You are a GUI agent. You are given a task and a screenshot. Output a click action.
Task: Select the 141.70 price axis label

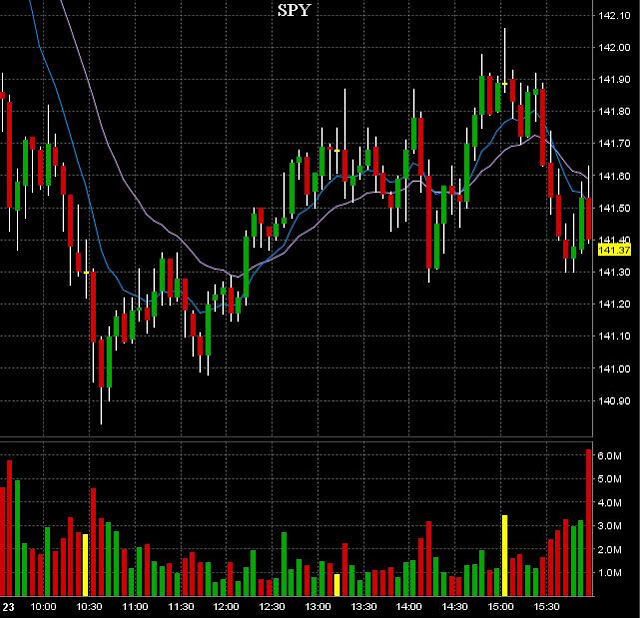click(614, 143)
